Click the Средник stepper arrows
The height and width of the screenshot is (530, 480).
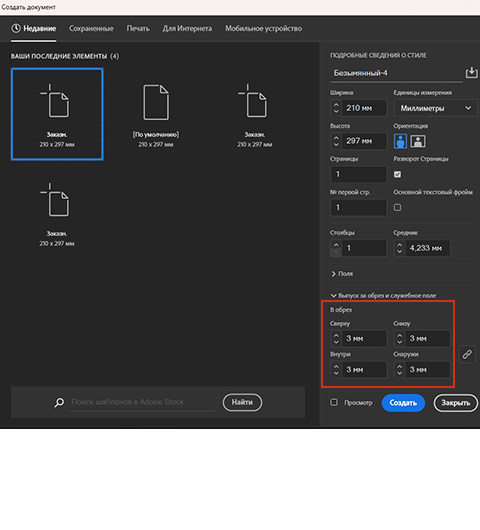point(400,248)
